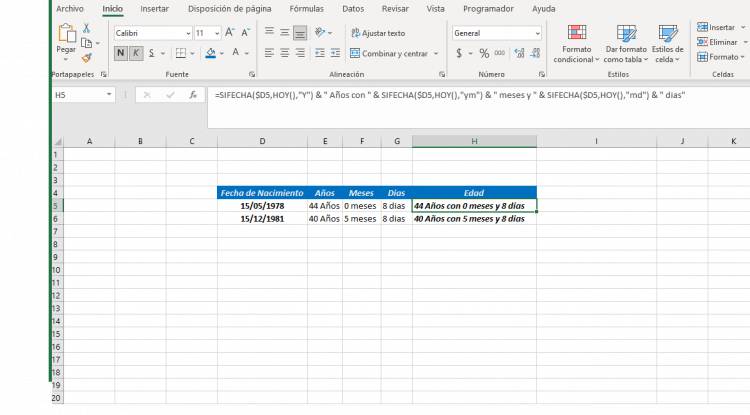Select cell with date 15/12/1981
Image resolution: width=750 pixels, height=415 pixels.
pyautogui.click(x=263, y=218)
